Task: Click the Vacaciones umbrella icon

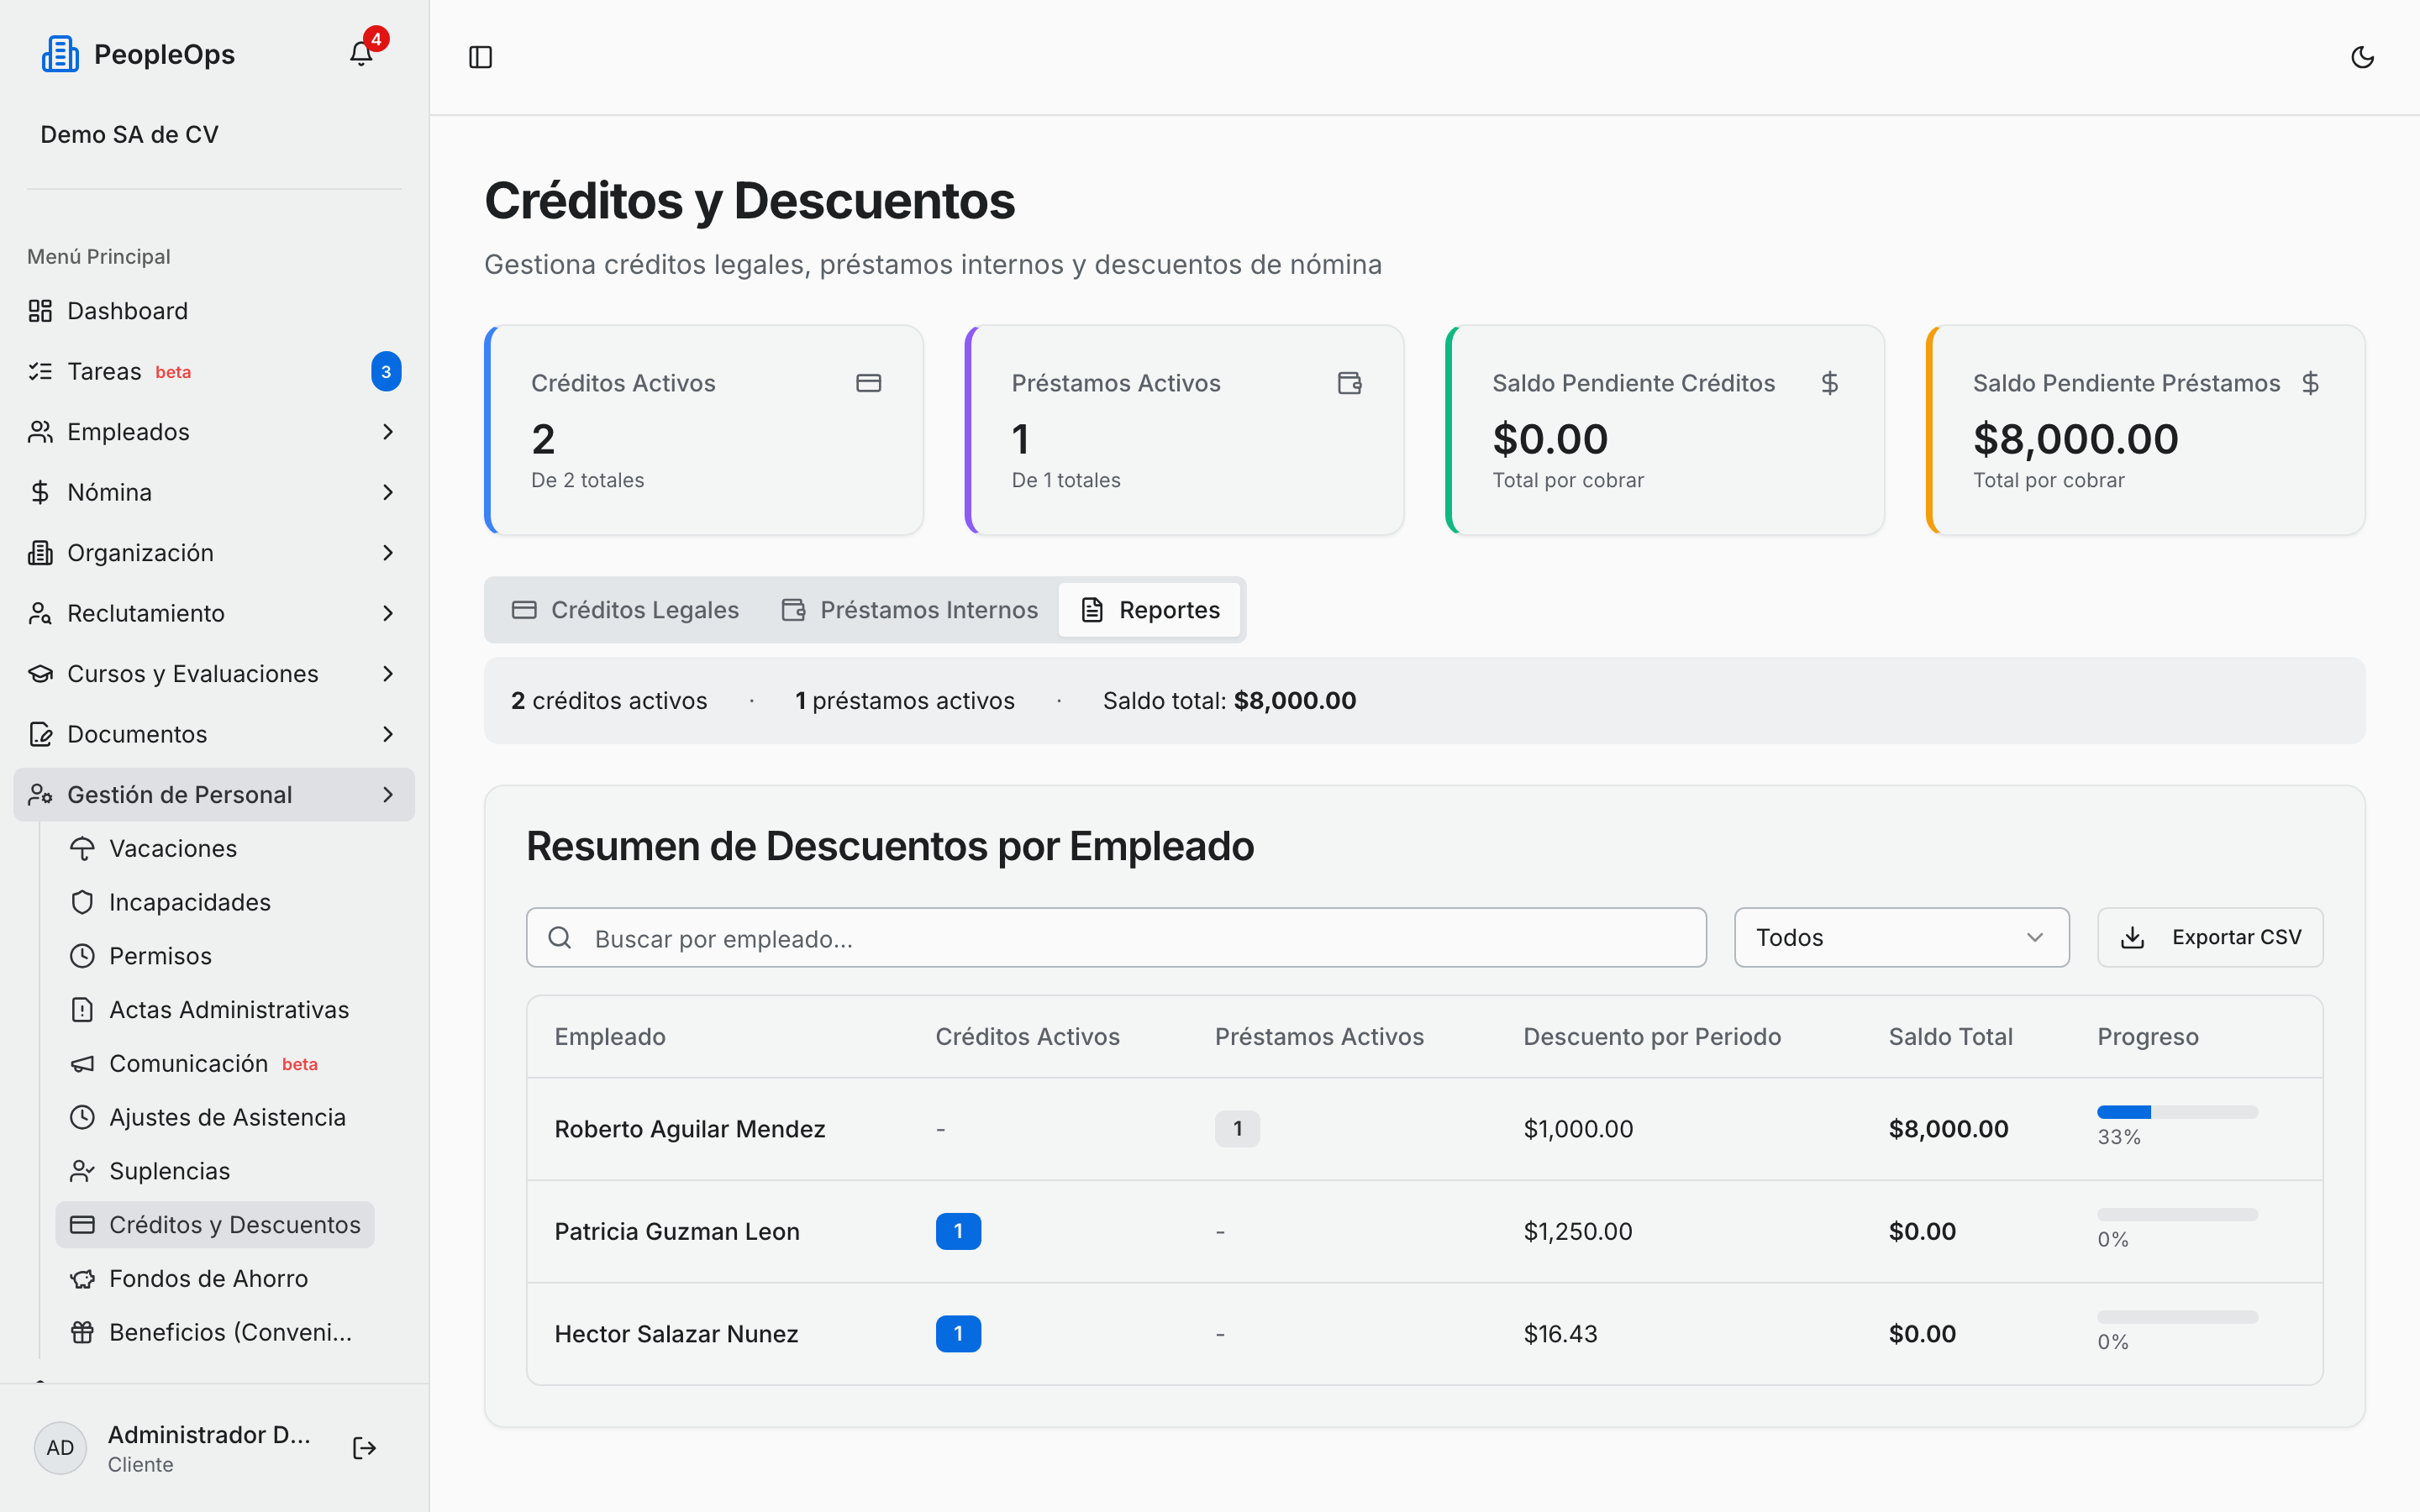Action: coord(82,848)
